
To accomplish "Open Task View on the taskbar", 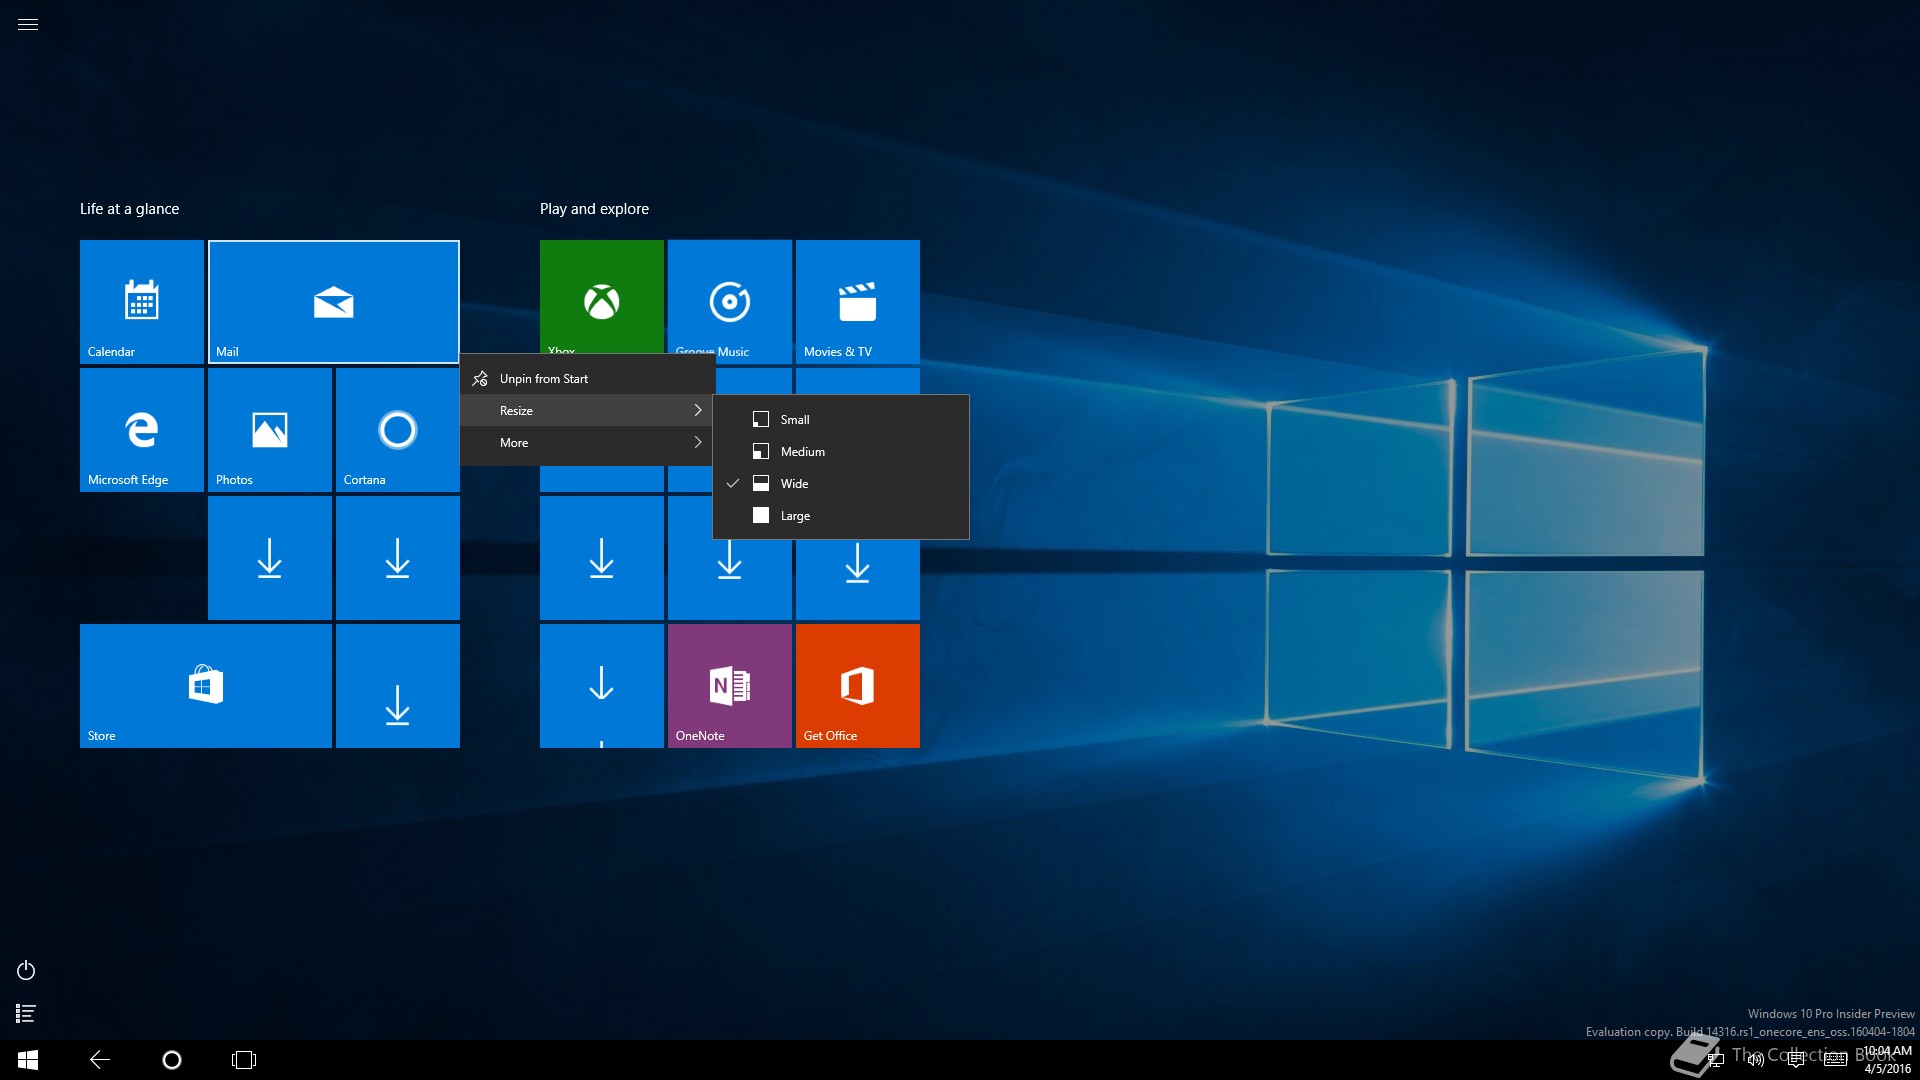I will (244, 1060).
